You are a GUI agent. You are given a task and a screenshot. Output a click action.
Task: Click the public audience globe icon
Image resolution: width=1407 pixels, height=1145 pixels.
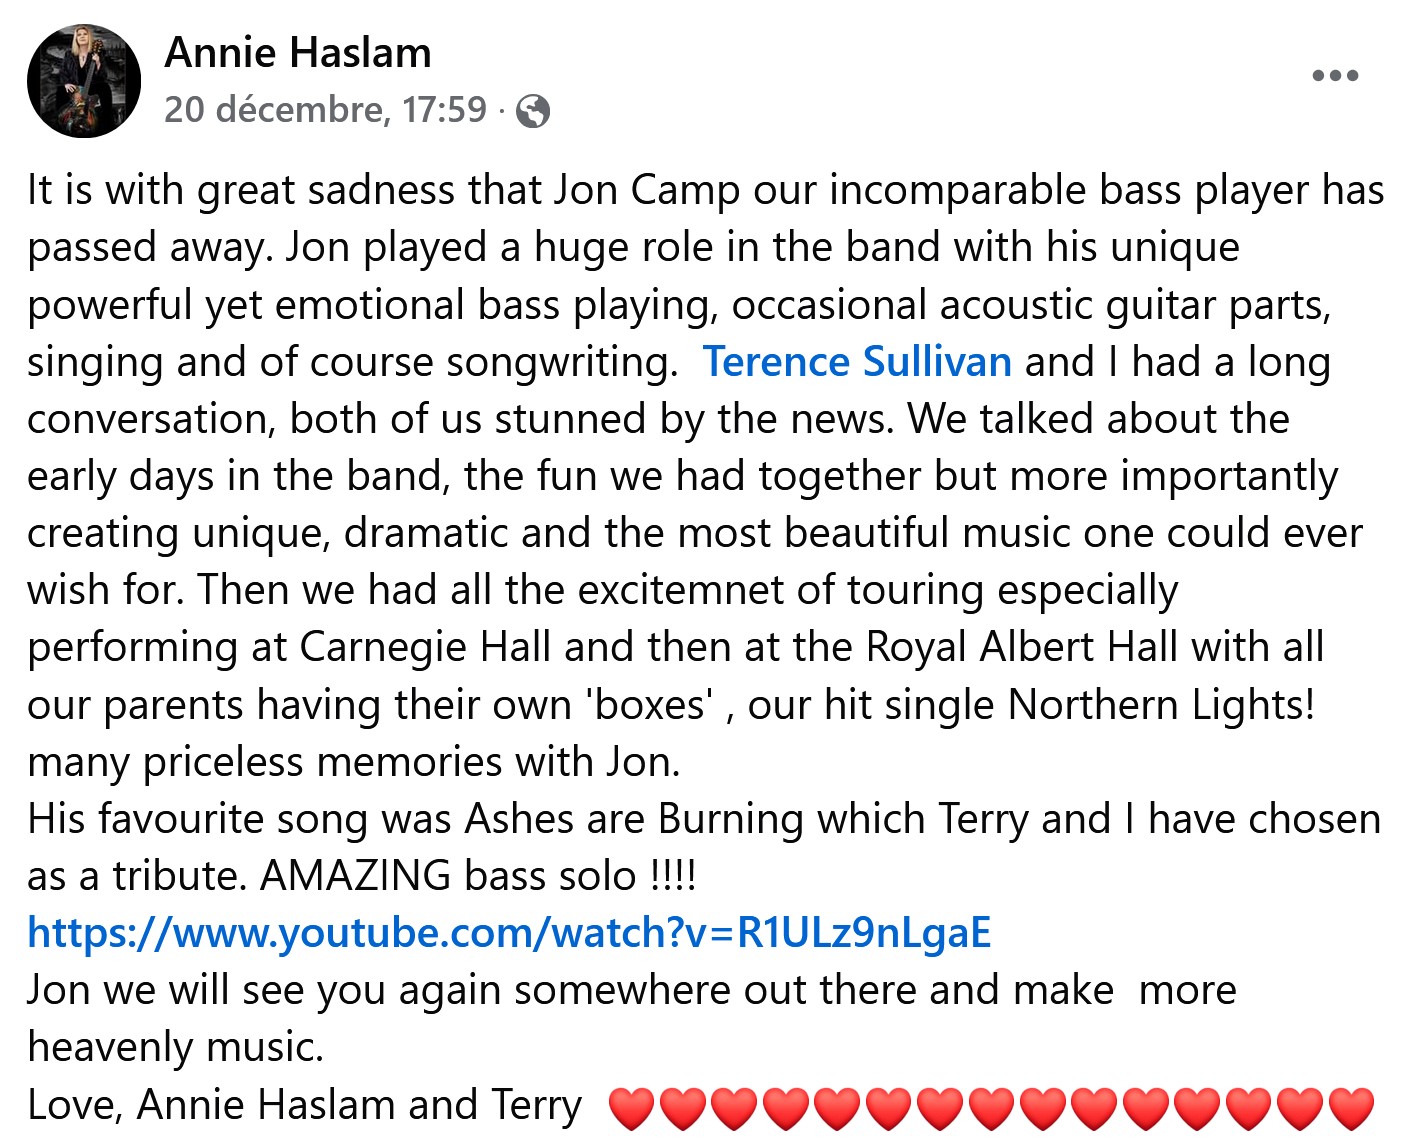(x=533, y=111)
